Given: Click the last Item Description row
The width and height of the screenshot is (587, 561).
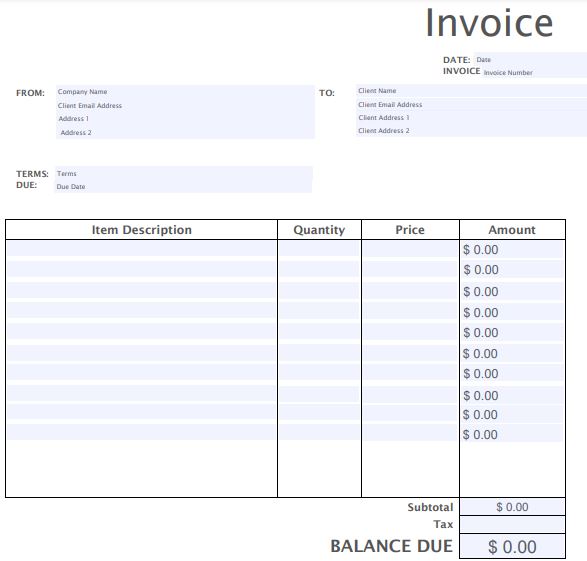Looking at the screenshot, I should click(142, 432).
